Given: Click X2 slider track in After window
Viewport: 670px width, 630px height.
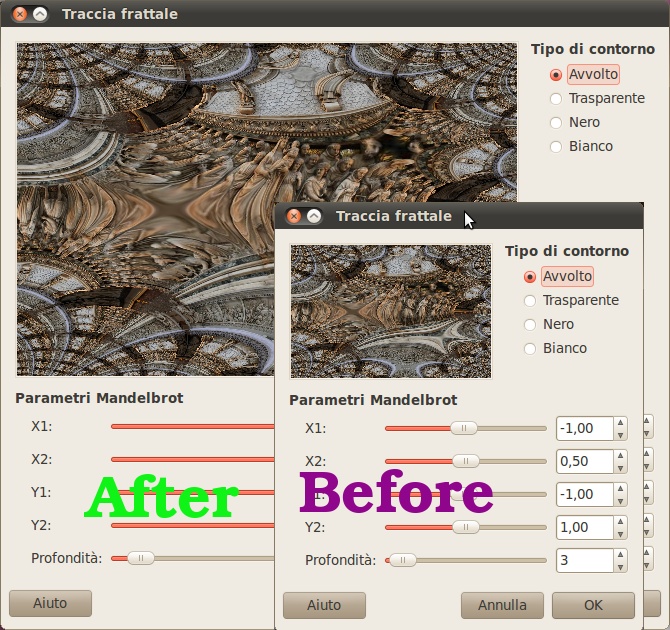Looking at the screenshot, I should 192,459.
